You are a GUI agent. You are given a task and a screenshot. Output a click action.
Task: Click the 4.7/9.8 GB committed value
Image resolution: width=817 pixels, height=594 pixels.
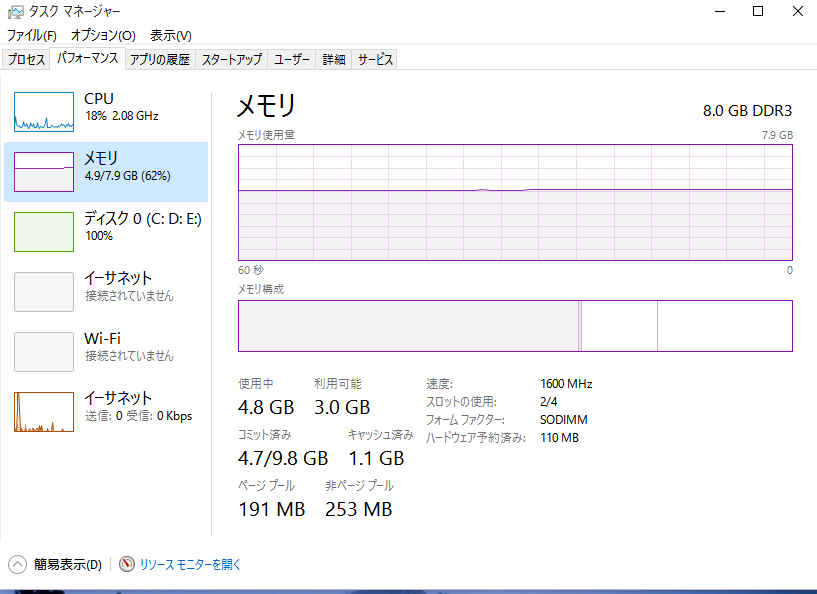[x=283, y=458]
